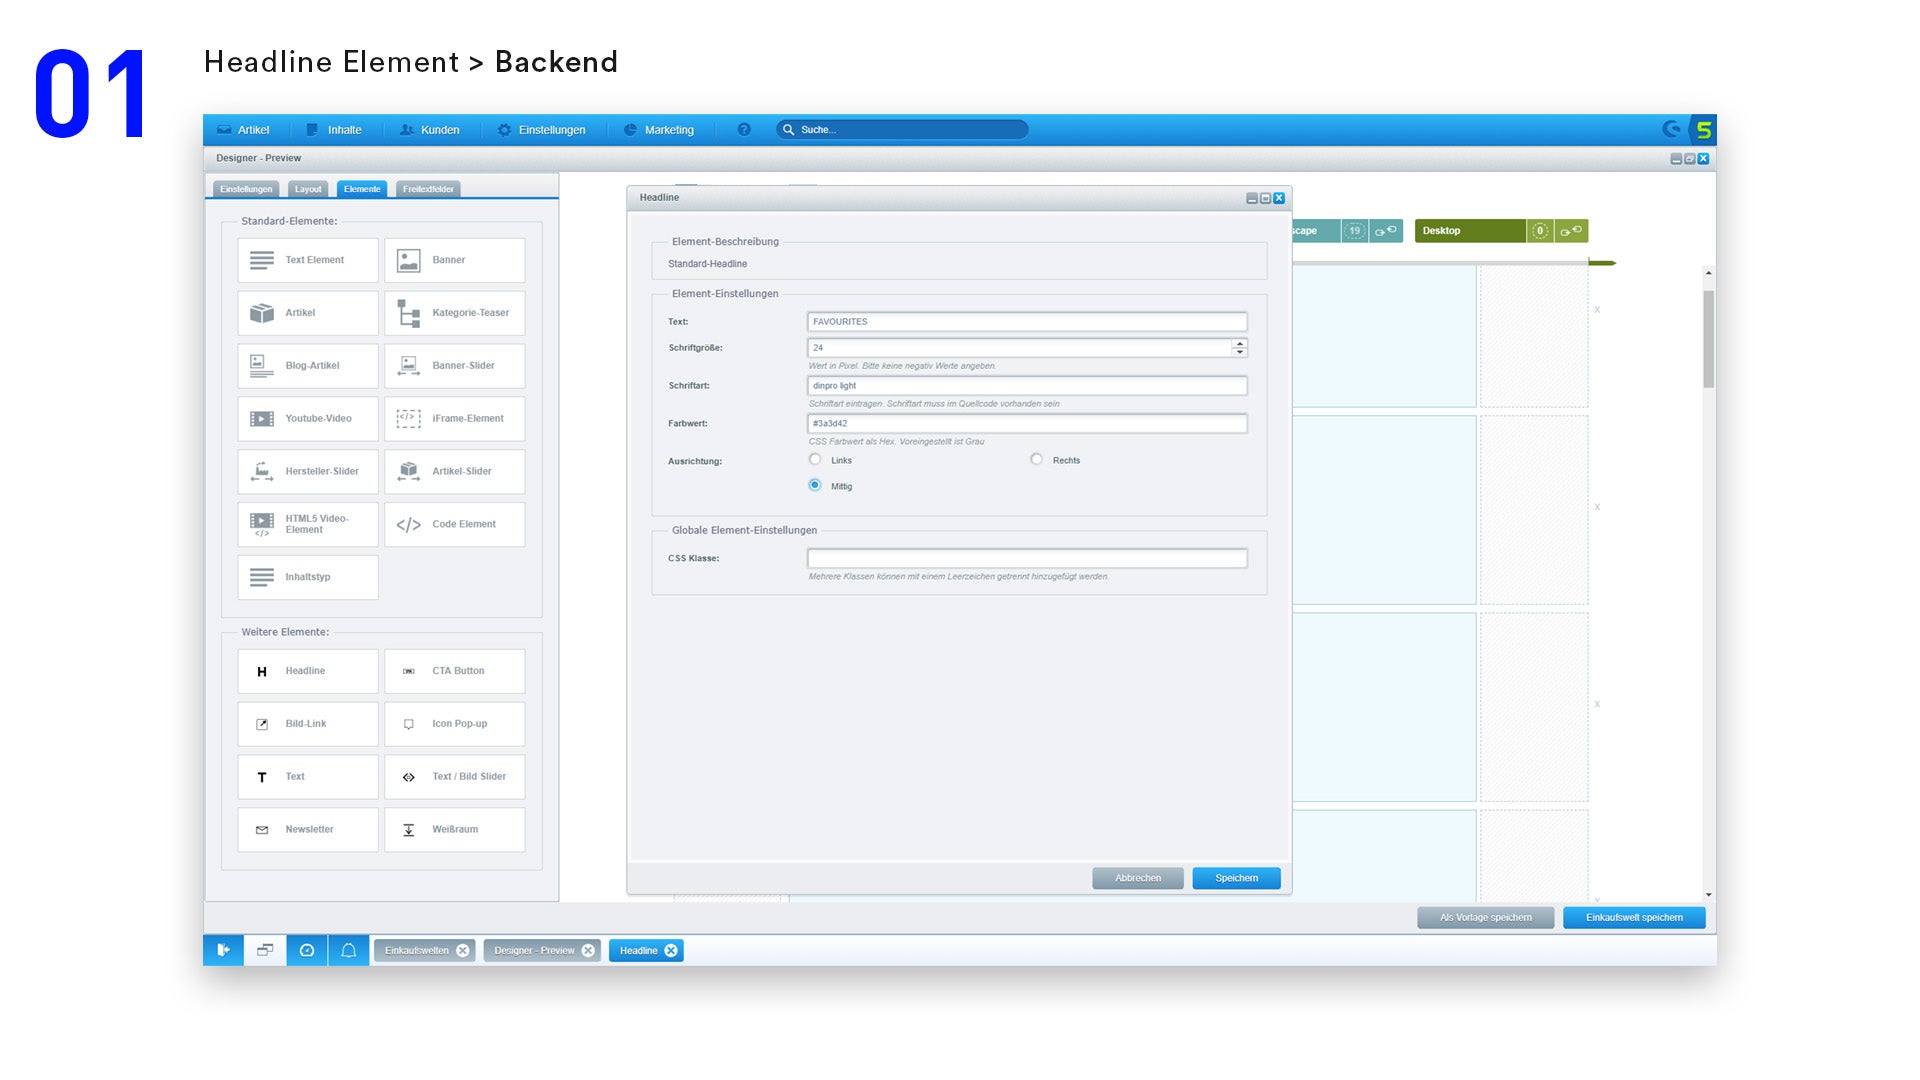Select the CTA Button element
Image resolution: width=1920 pixels, height=1080 pixels.
click(x=455, y=671)
